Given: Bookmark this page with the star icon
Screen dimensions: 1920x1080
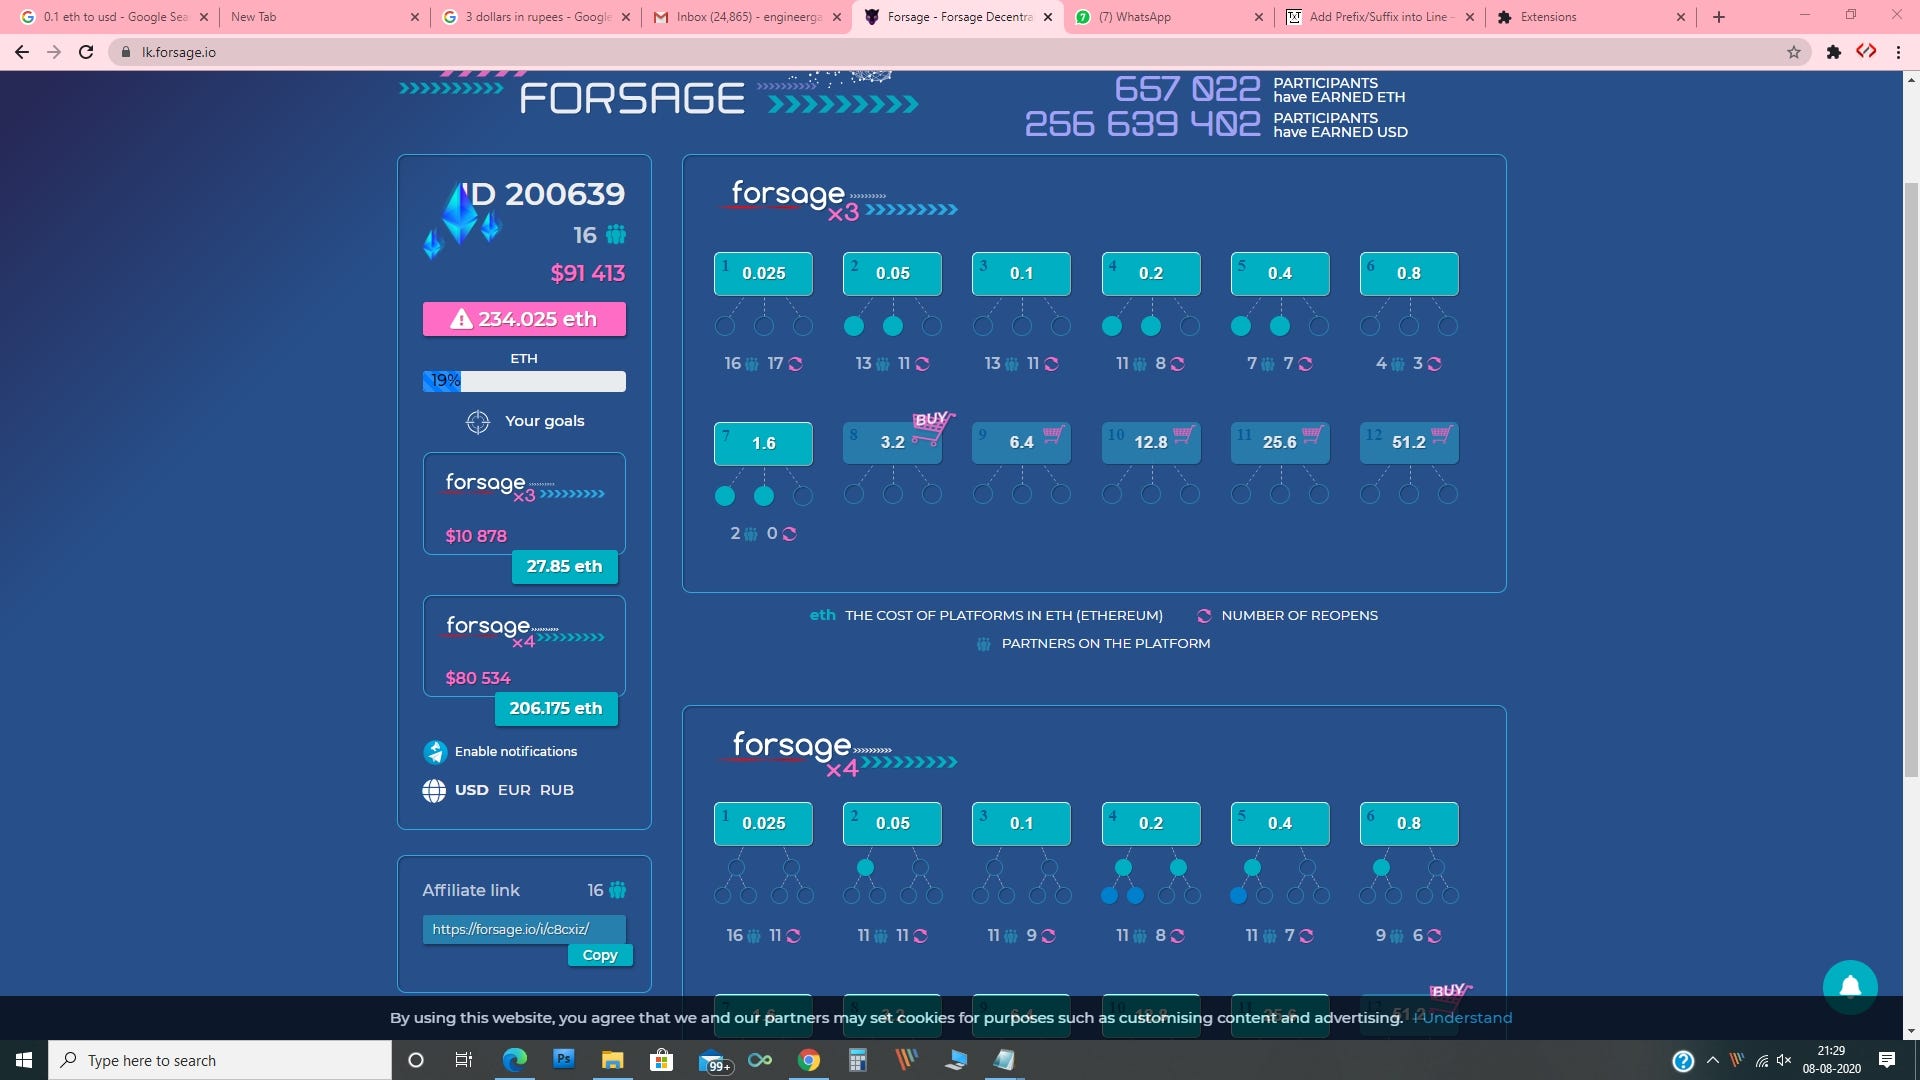Looking at the screenshot, I should (1794, 52).
